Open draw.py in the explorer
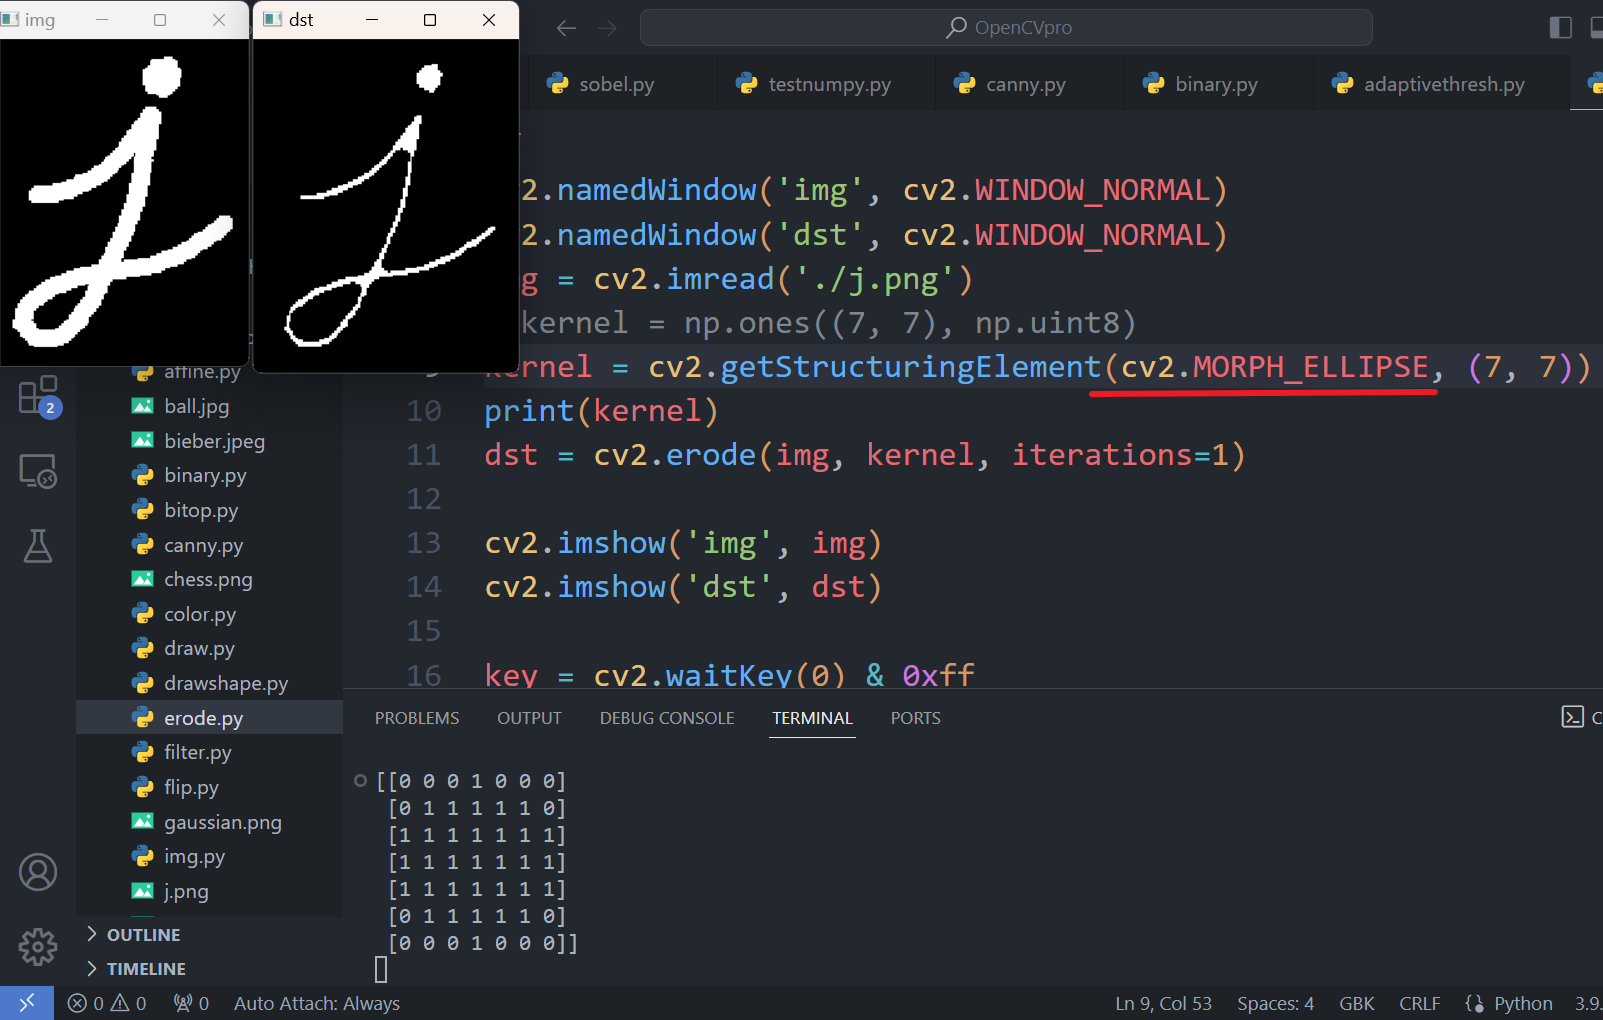 click(x=210, y=648)
